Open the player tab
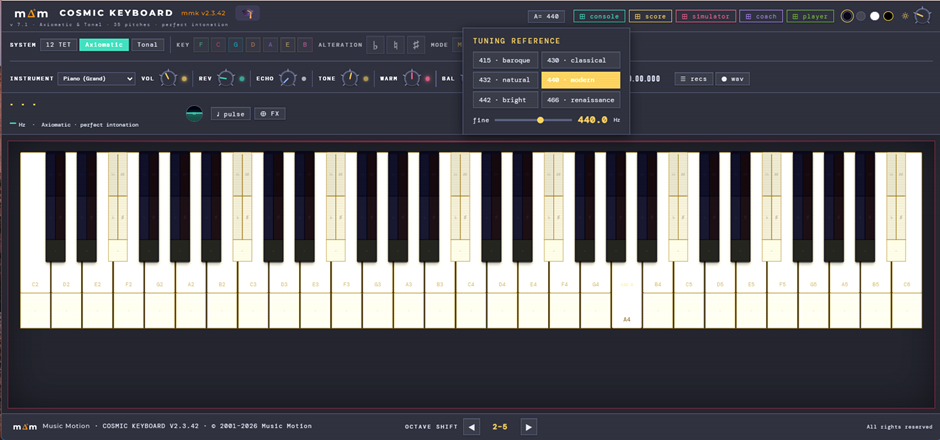This screenshot has height=440, width=940. click(810, 16)
